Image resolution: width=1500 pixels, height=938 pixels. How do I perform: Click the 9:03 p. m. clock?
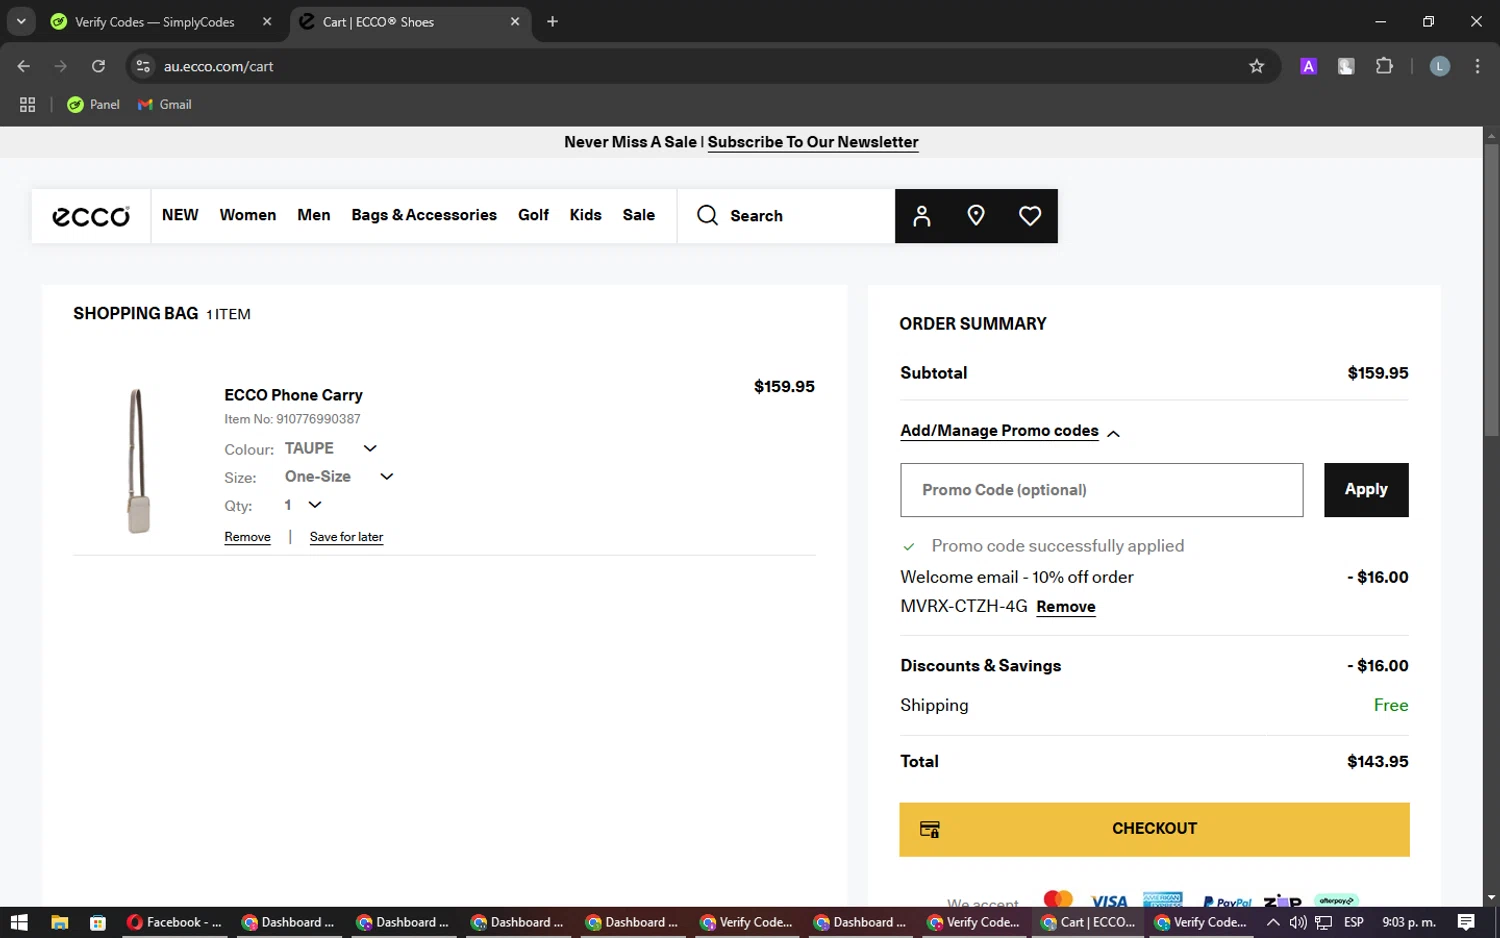tap(1408, 922)
